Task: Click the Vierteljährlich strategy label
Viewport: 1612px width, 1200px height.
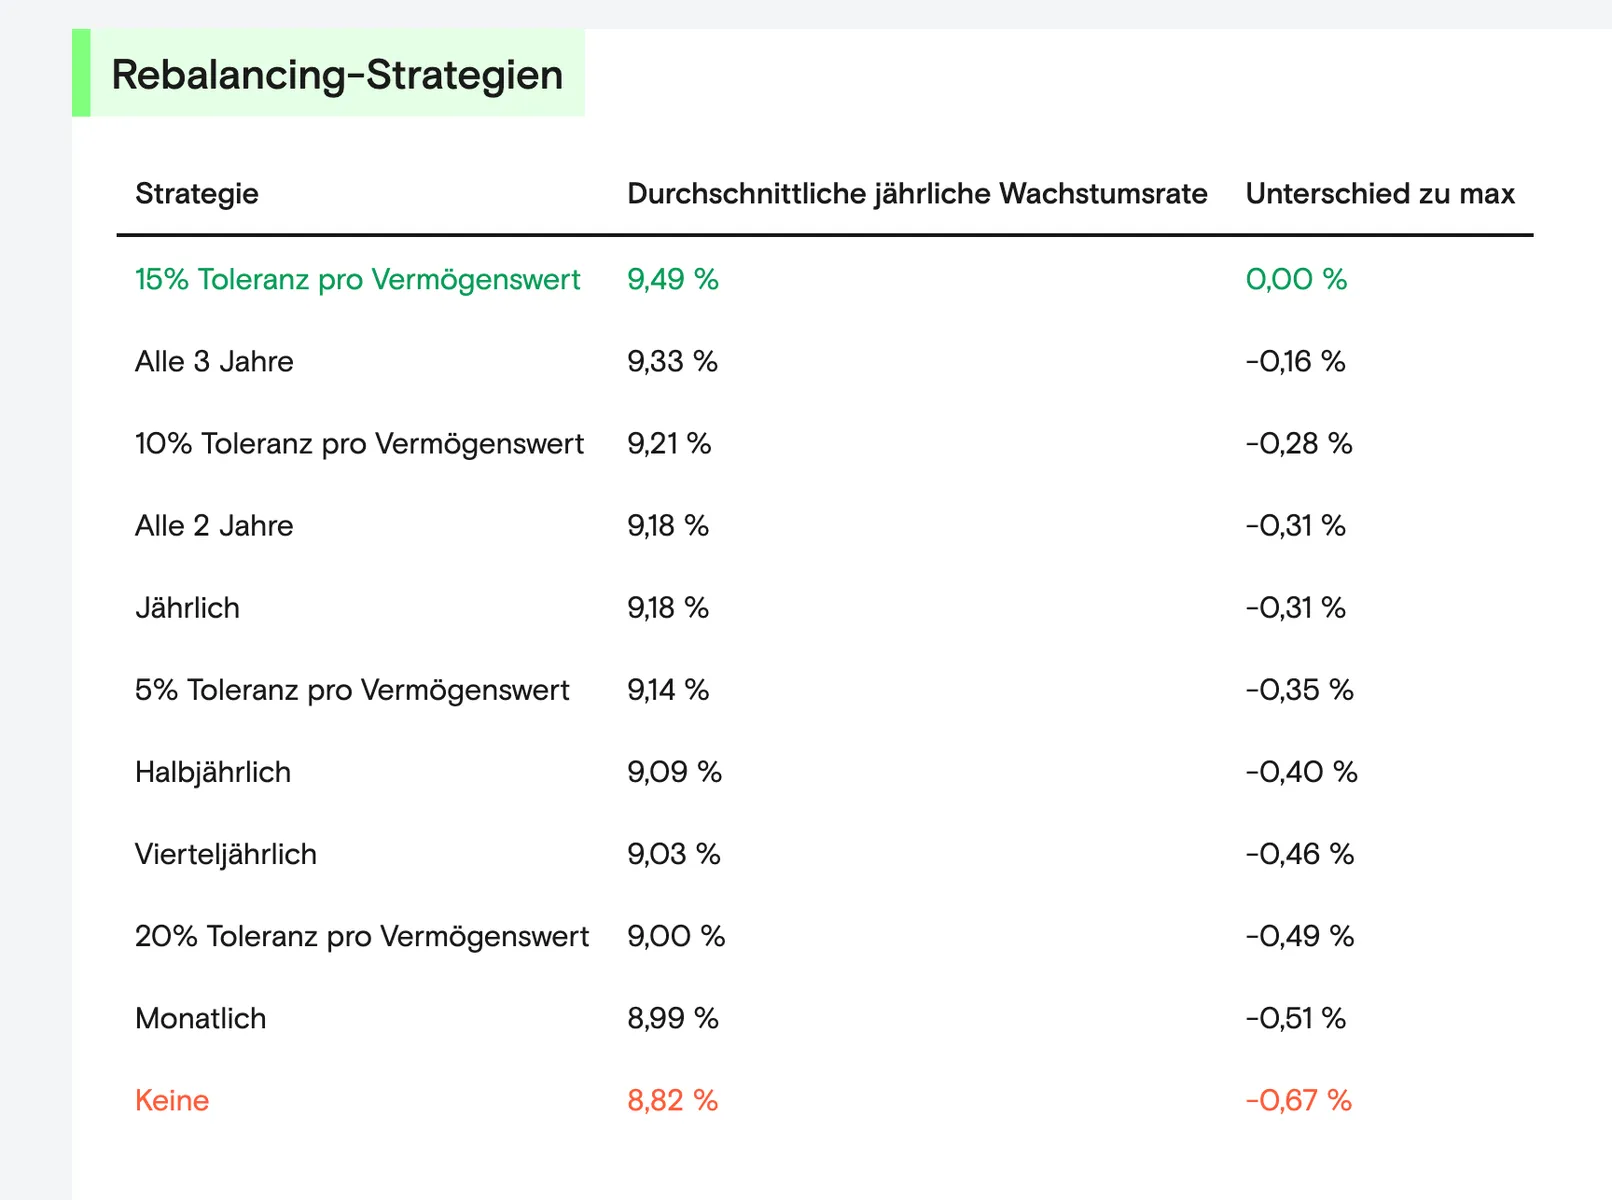Action: pos(226,854)
